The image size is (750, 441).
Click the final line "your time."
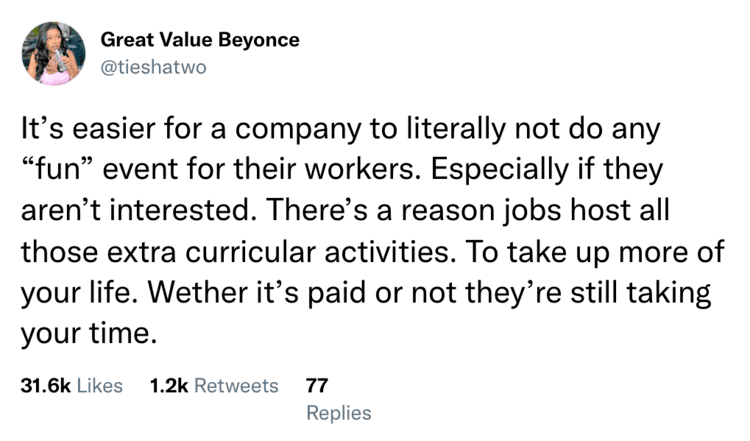coord(89,334)
